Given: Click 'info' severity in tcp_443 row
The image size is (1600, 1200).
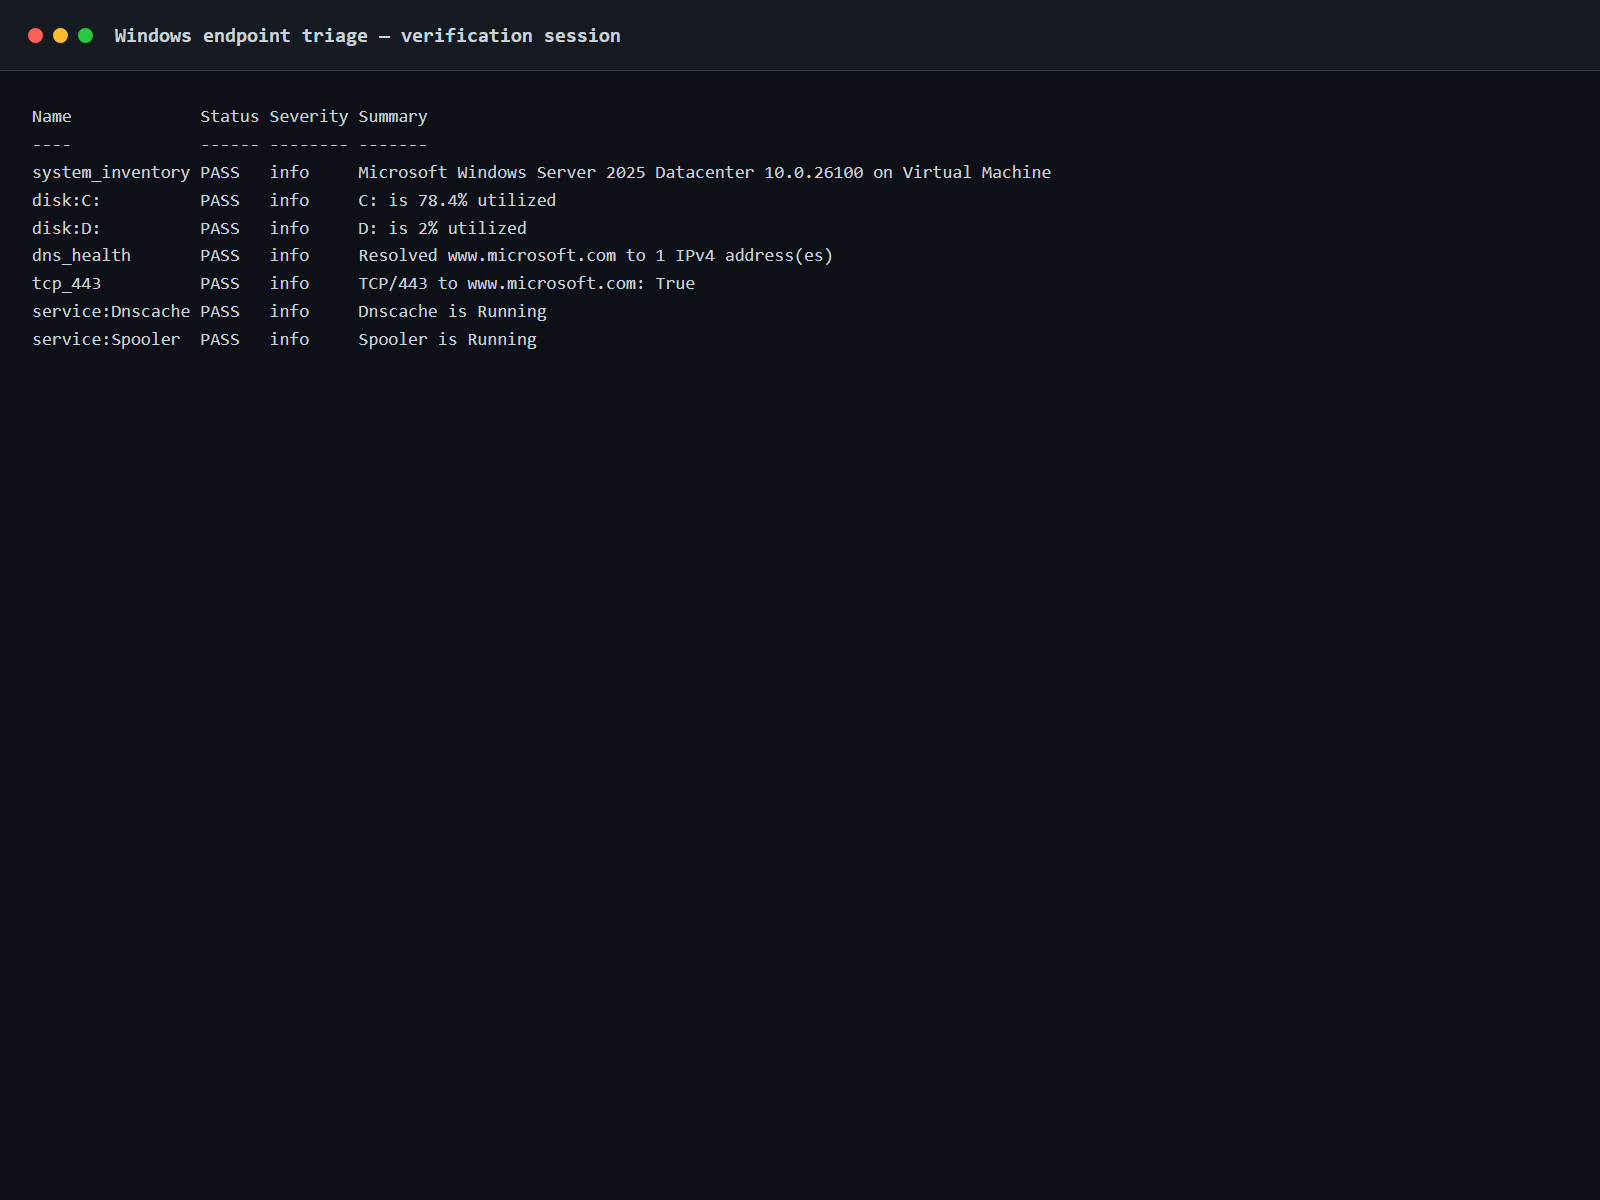Looking at the screenshot, I should [289, 284].
